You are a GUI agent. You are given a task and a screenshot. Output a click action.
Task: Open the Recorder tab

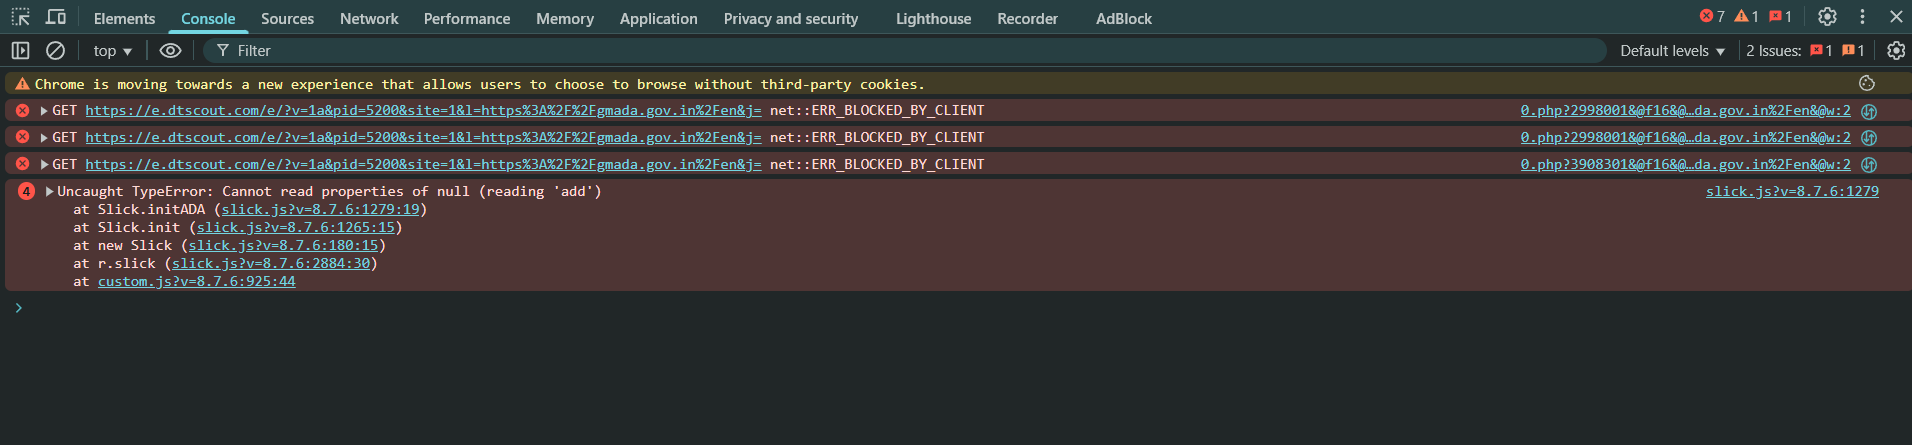pos(1027,18)
